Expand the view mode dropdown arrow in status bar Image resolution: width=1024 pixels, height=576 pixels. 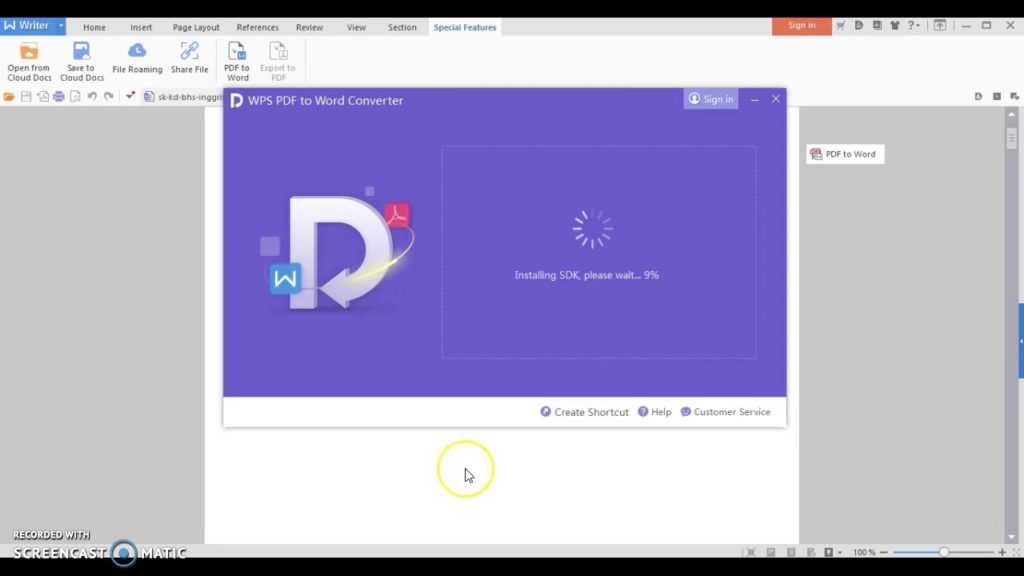pyautogui.click(x=839, y=552)
